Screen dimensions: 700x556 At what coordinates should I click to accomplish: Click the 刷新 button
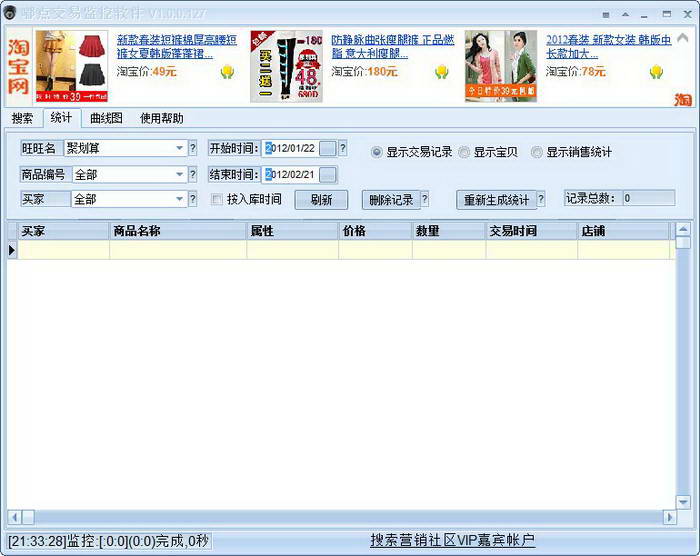click(321, 200)
